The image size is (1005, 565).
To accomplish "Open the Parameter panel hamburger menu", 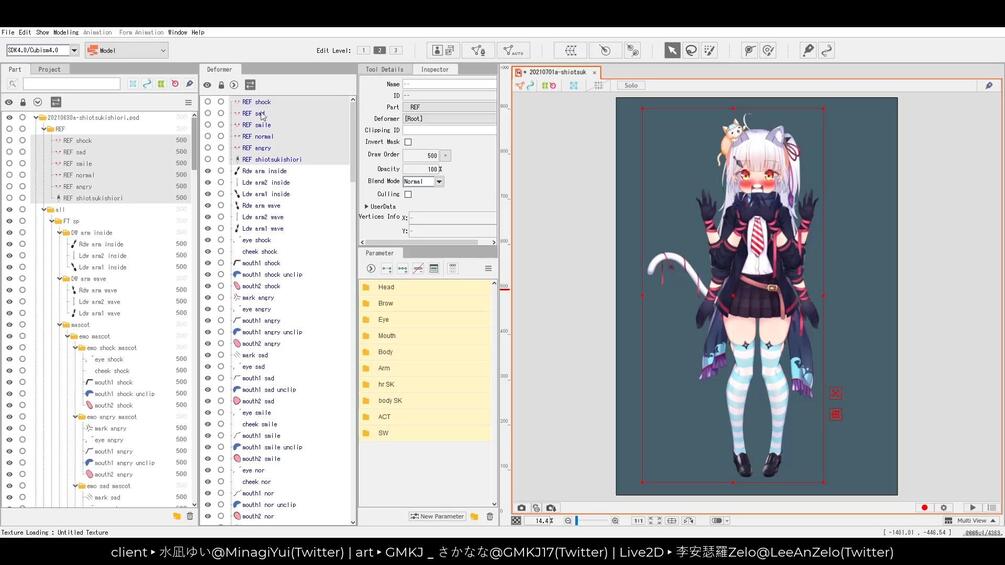I will 488,268.
